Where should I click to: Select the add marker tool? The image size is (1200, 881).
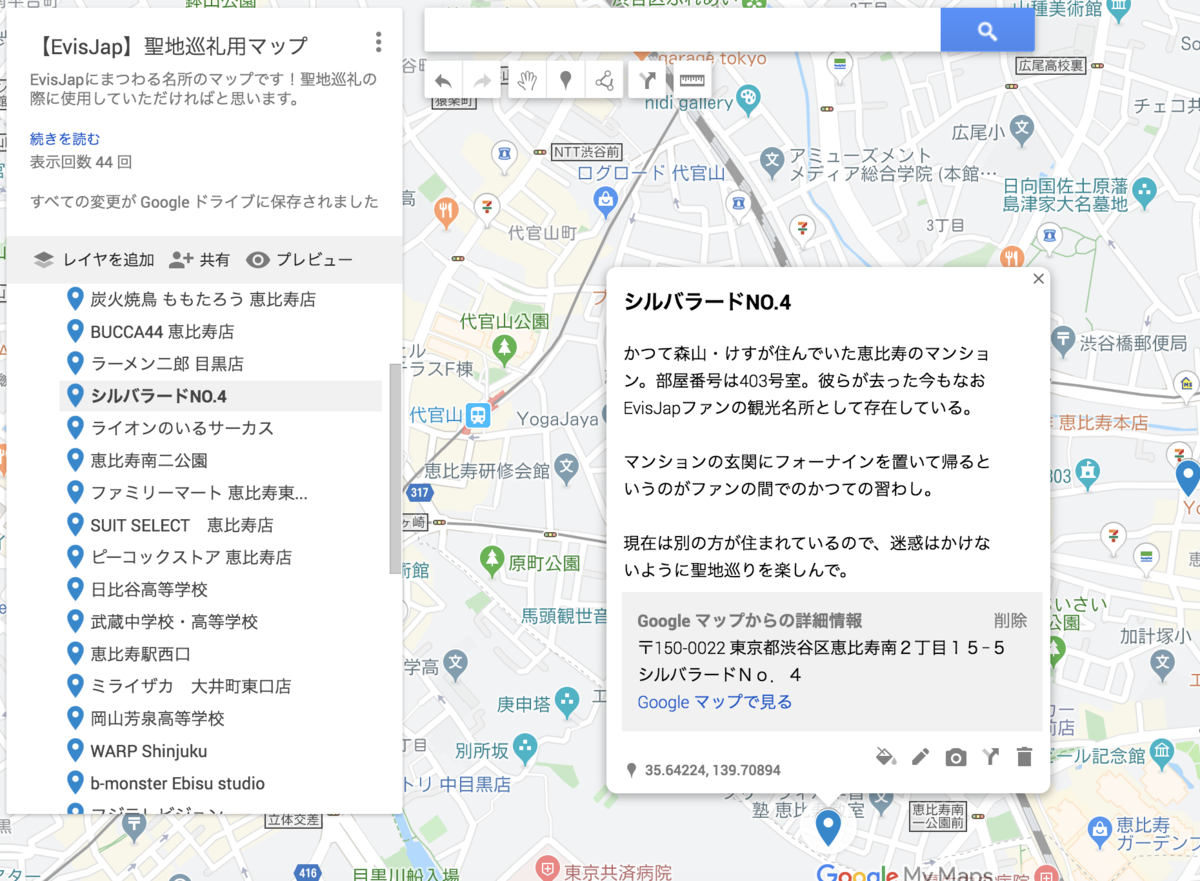coord(566,81)
